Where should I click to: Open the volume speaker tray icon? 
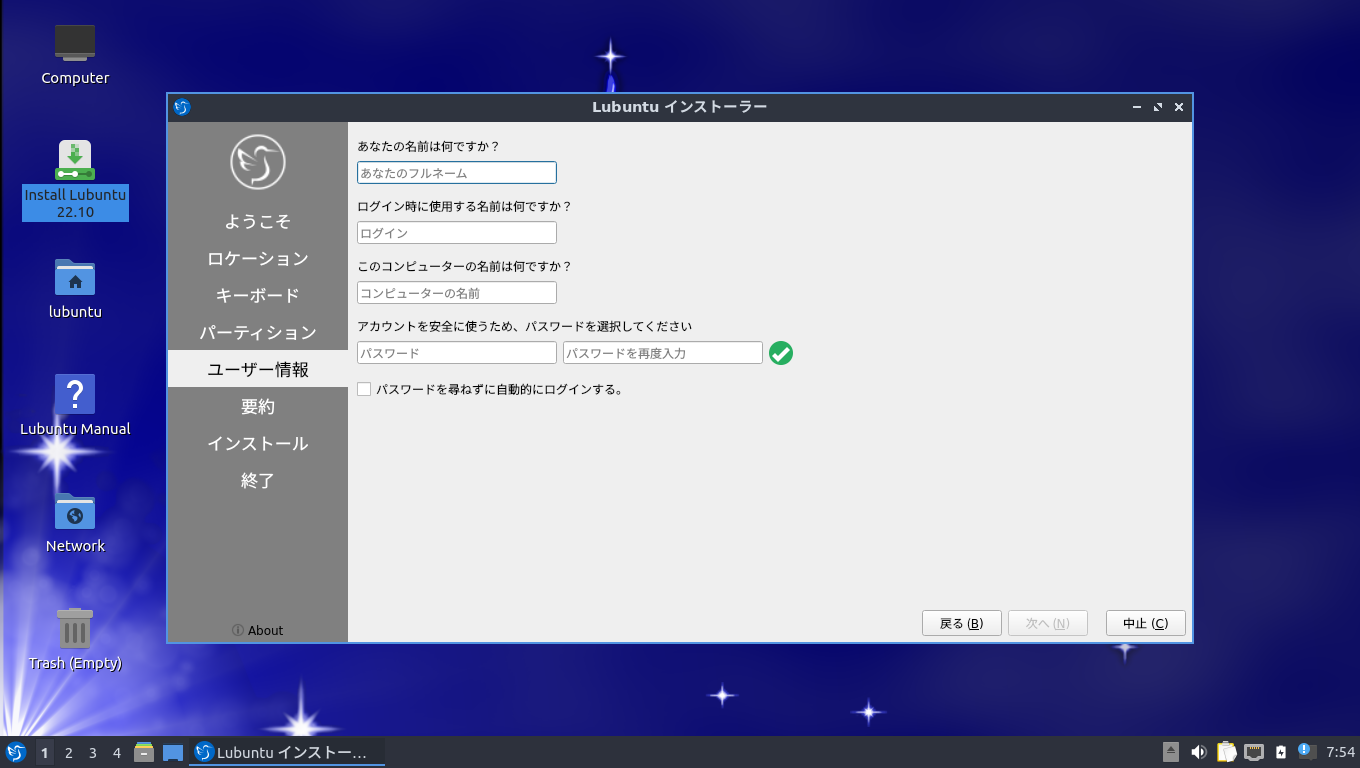[x=1198, y=752]
